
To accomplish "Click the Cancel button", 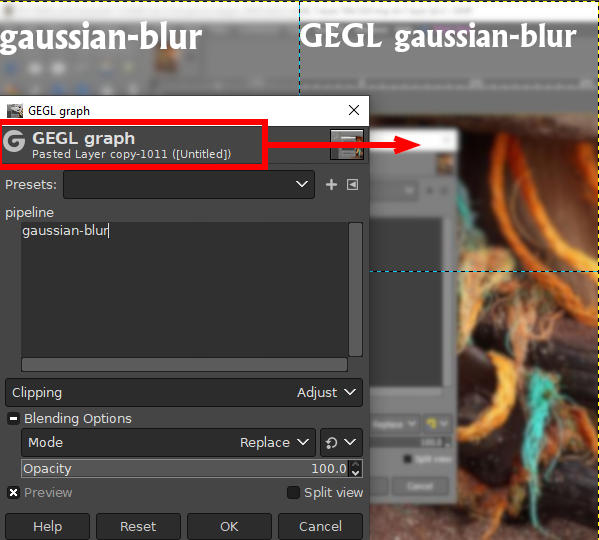I will tap(321, 527).
